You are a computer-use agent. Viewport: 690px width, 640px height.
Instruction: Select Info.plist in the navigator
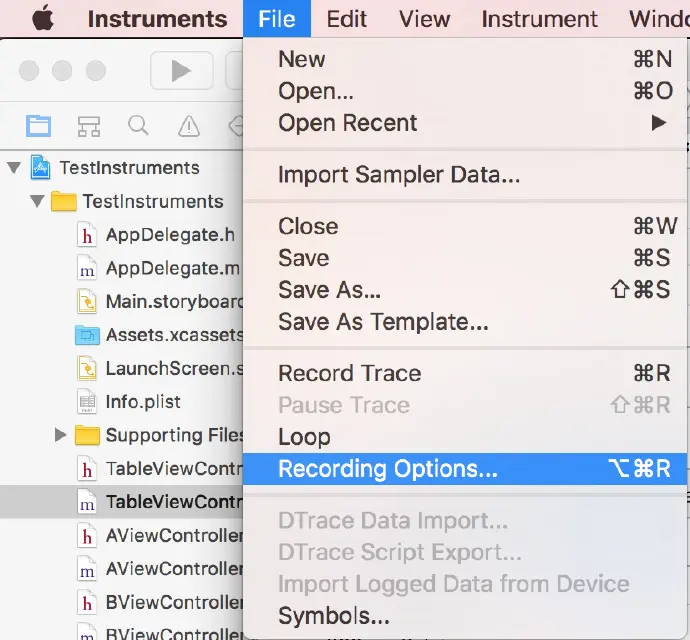(x=143, y=402)
